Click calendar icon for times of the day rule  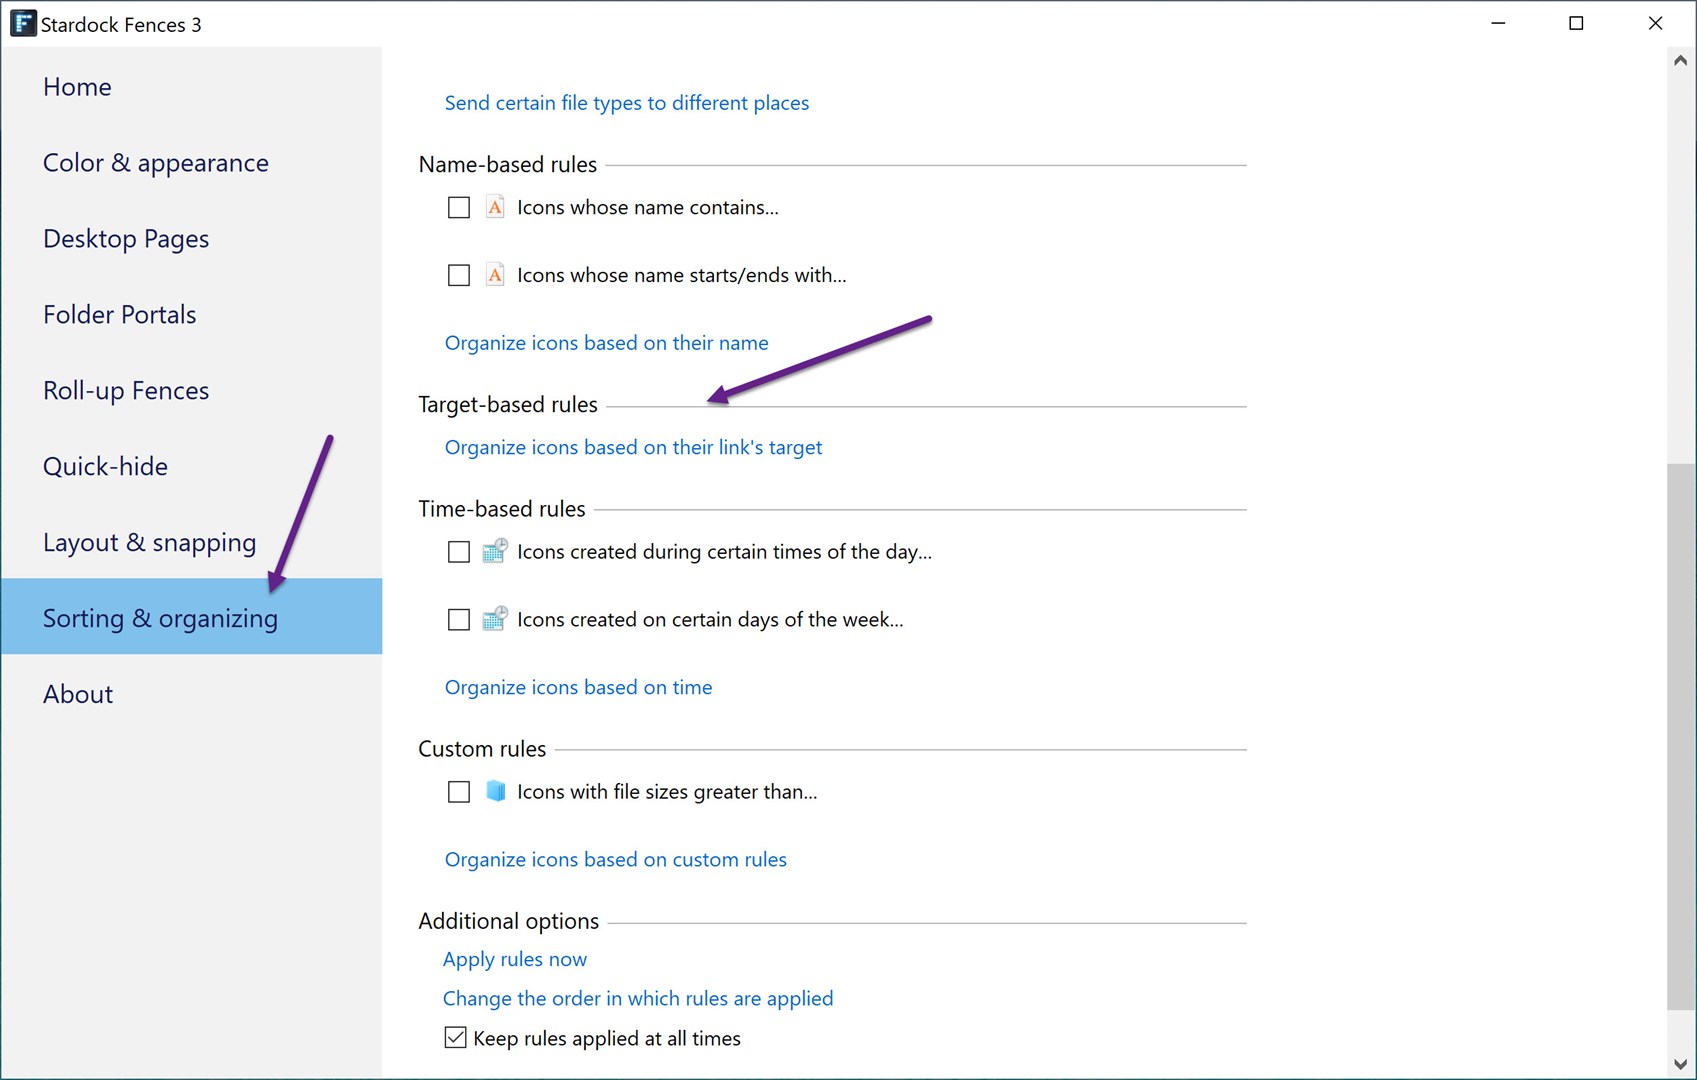(x=495, y=551)
